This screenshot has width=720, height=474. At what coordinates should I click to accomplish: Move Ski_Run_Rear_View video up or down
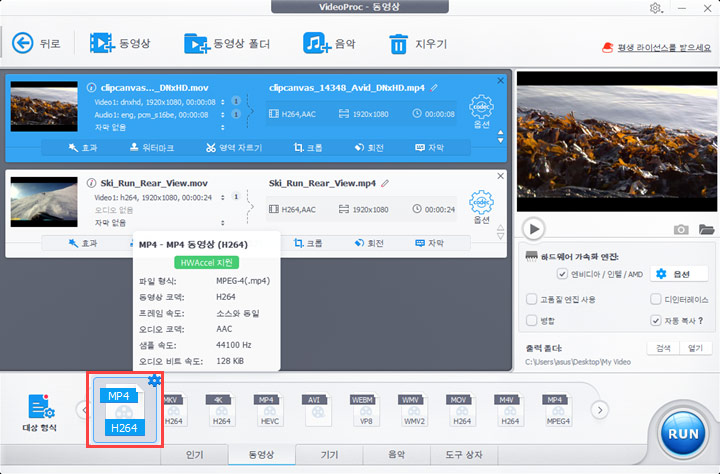[x=501, y=232]
